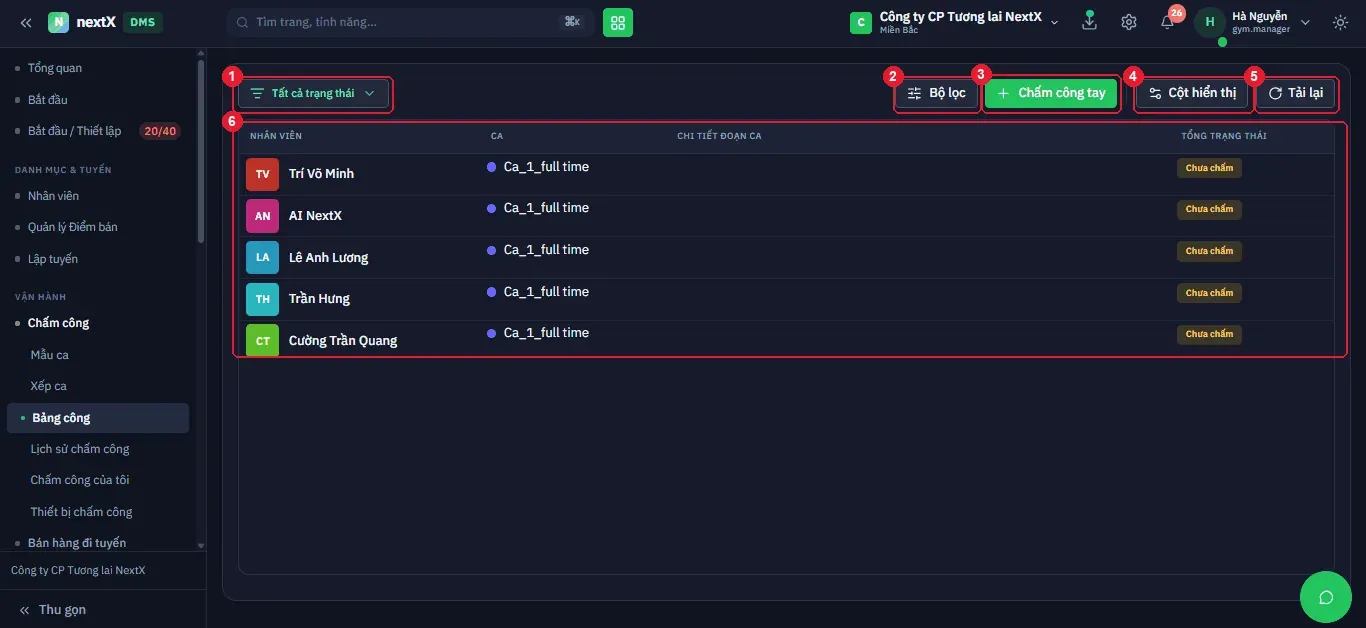Click the LA avatar for Lê Anh Lương
The height and width of the screenshot is (628, 1366).
point(262,257)
